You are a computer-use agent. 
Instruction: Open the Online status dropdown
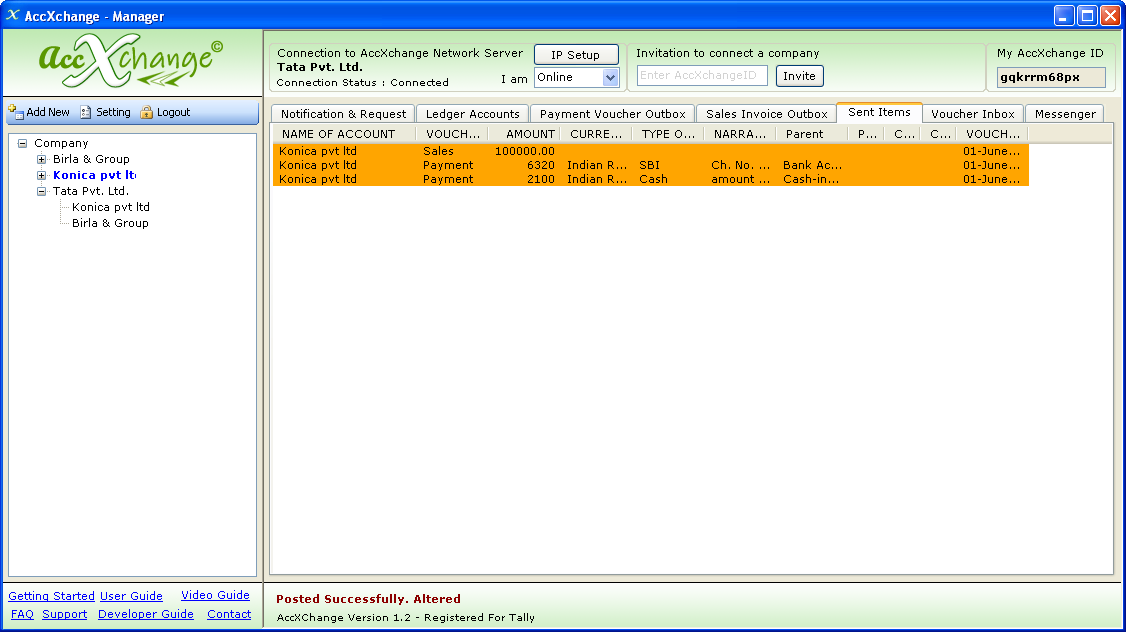click(x=610, y=78)
